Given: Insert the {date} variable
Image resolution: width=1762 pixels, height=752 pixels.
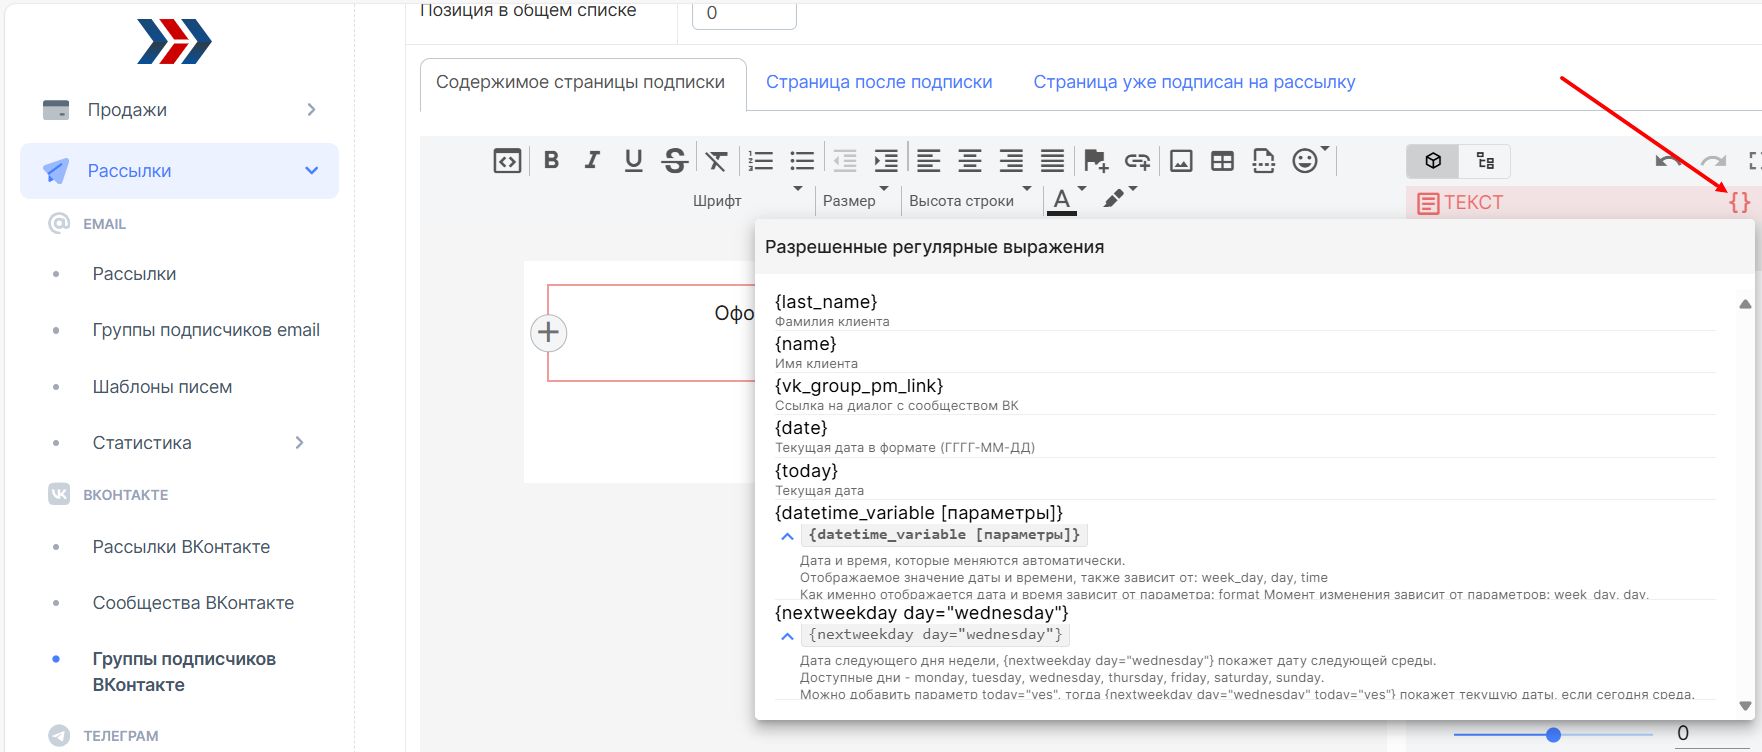Looking at the screenshot, I should click(801, 428).
